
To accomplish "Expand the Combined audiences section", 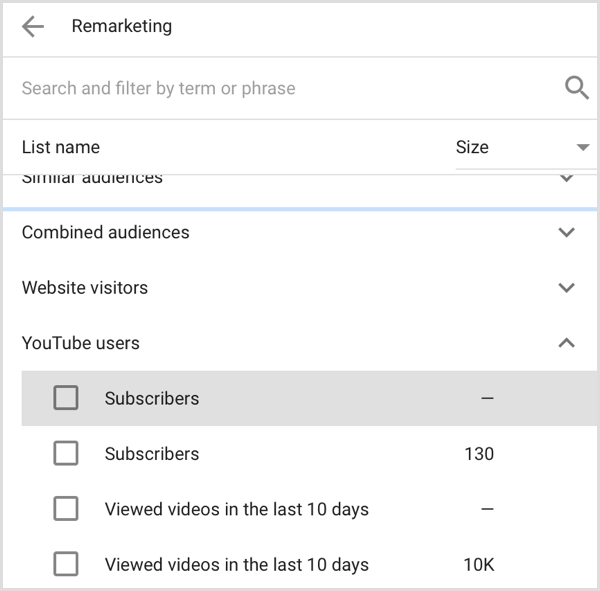I will (566, 232).
